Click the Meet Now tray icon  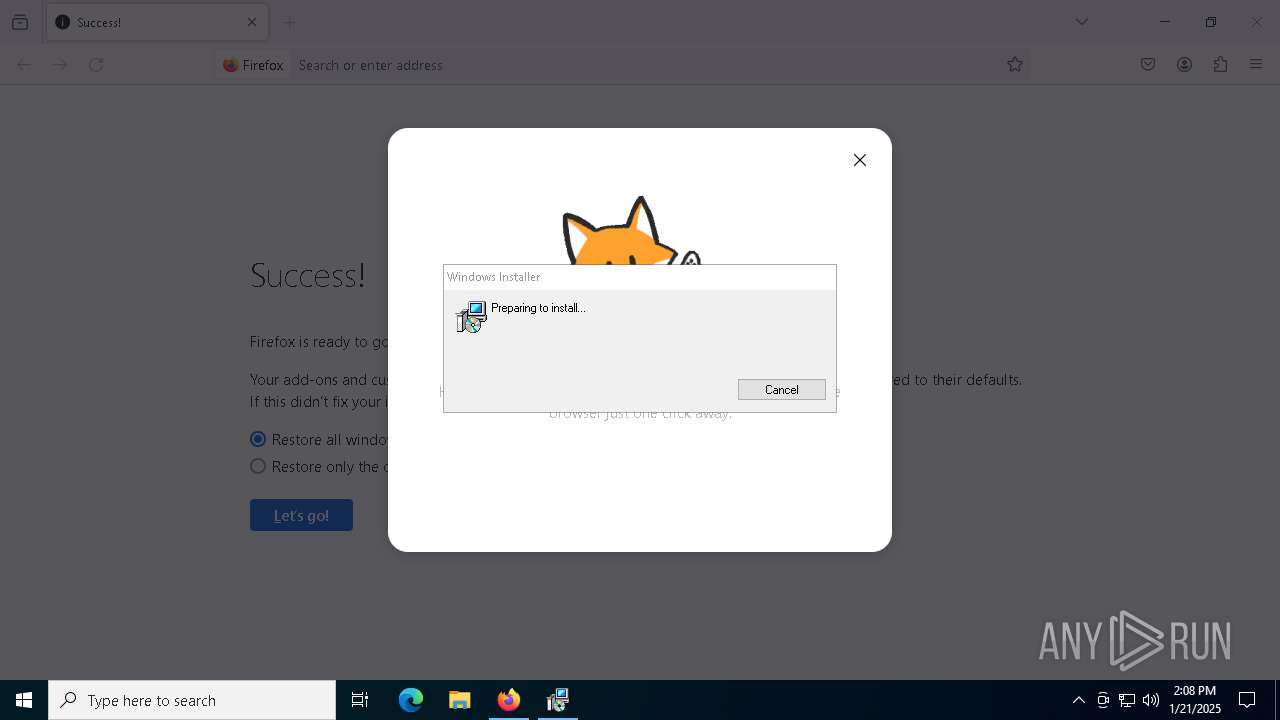tap(1103, 700)
